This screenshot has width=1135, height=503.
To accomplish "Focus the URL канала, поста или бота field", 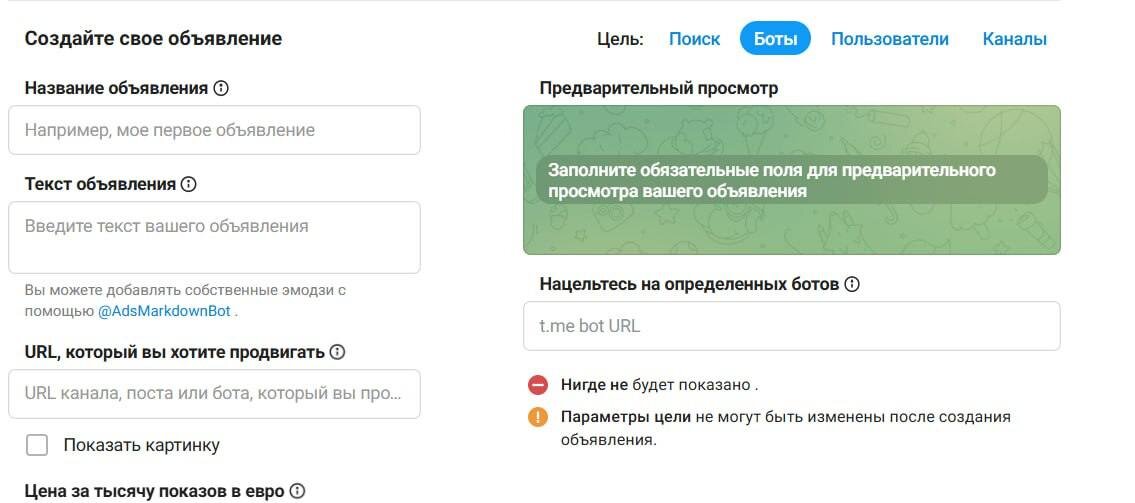I will [214, 394].
